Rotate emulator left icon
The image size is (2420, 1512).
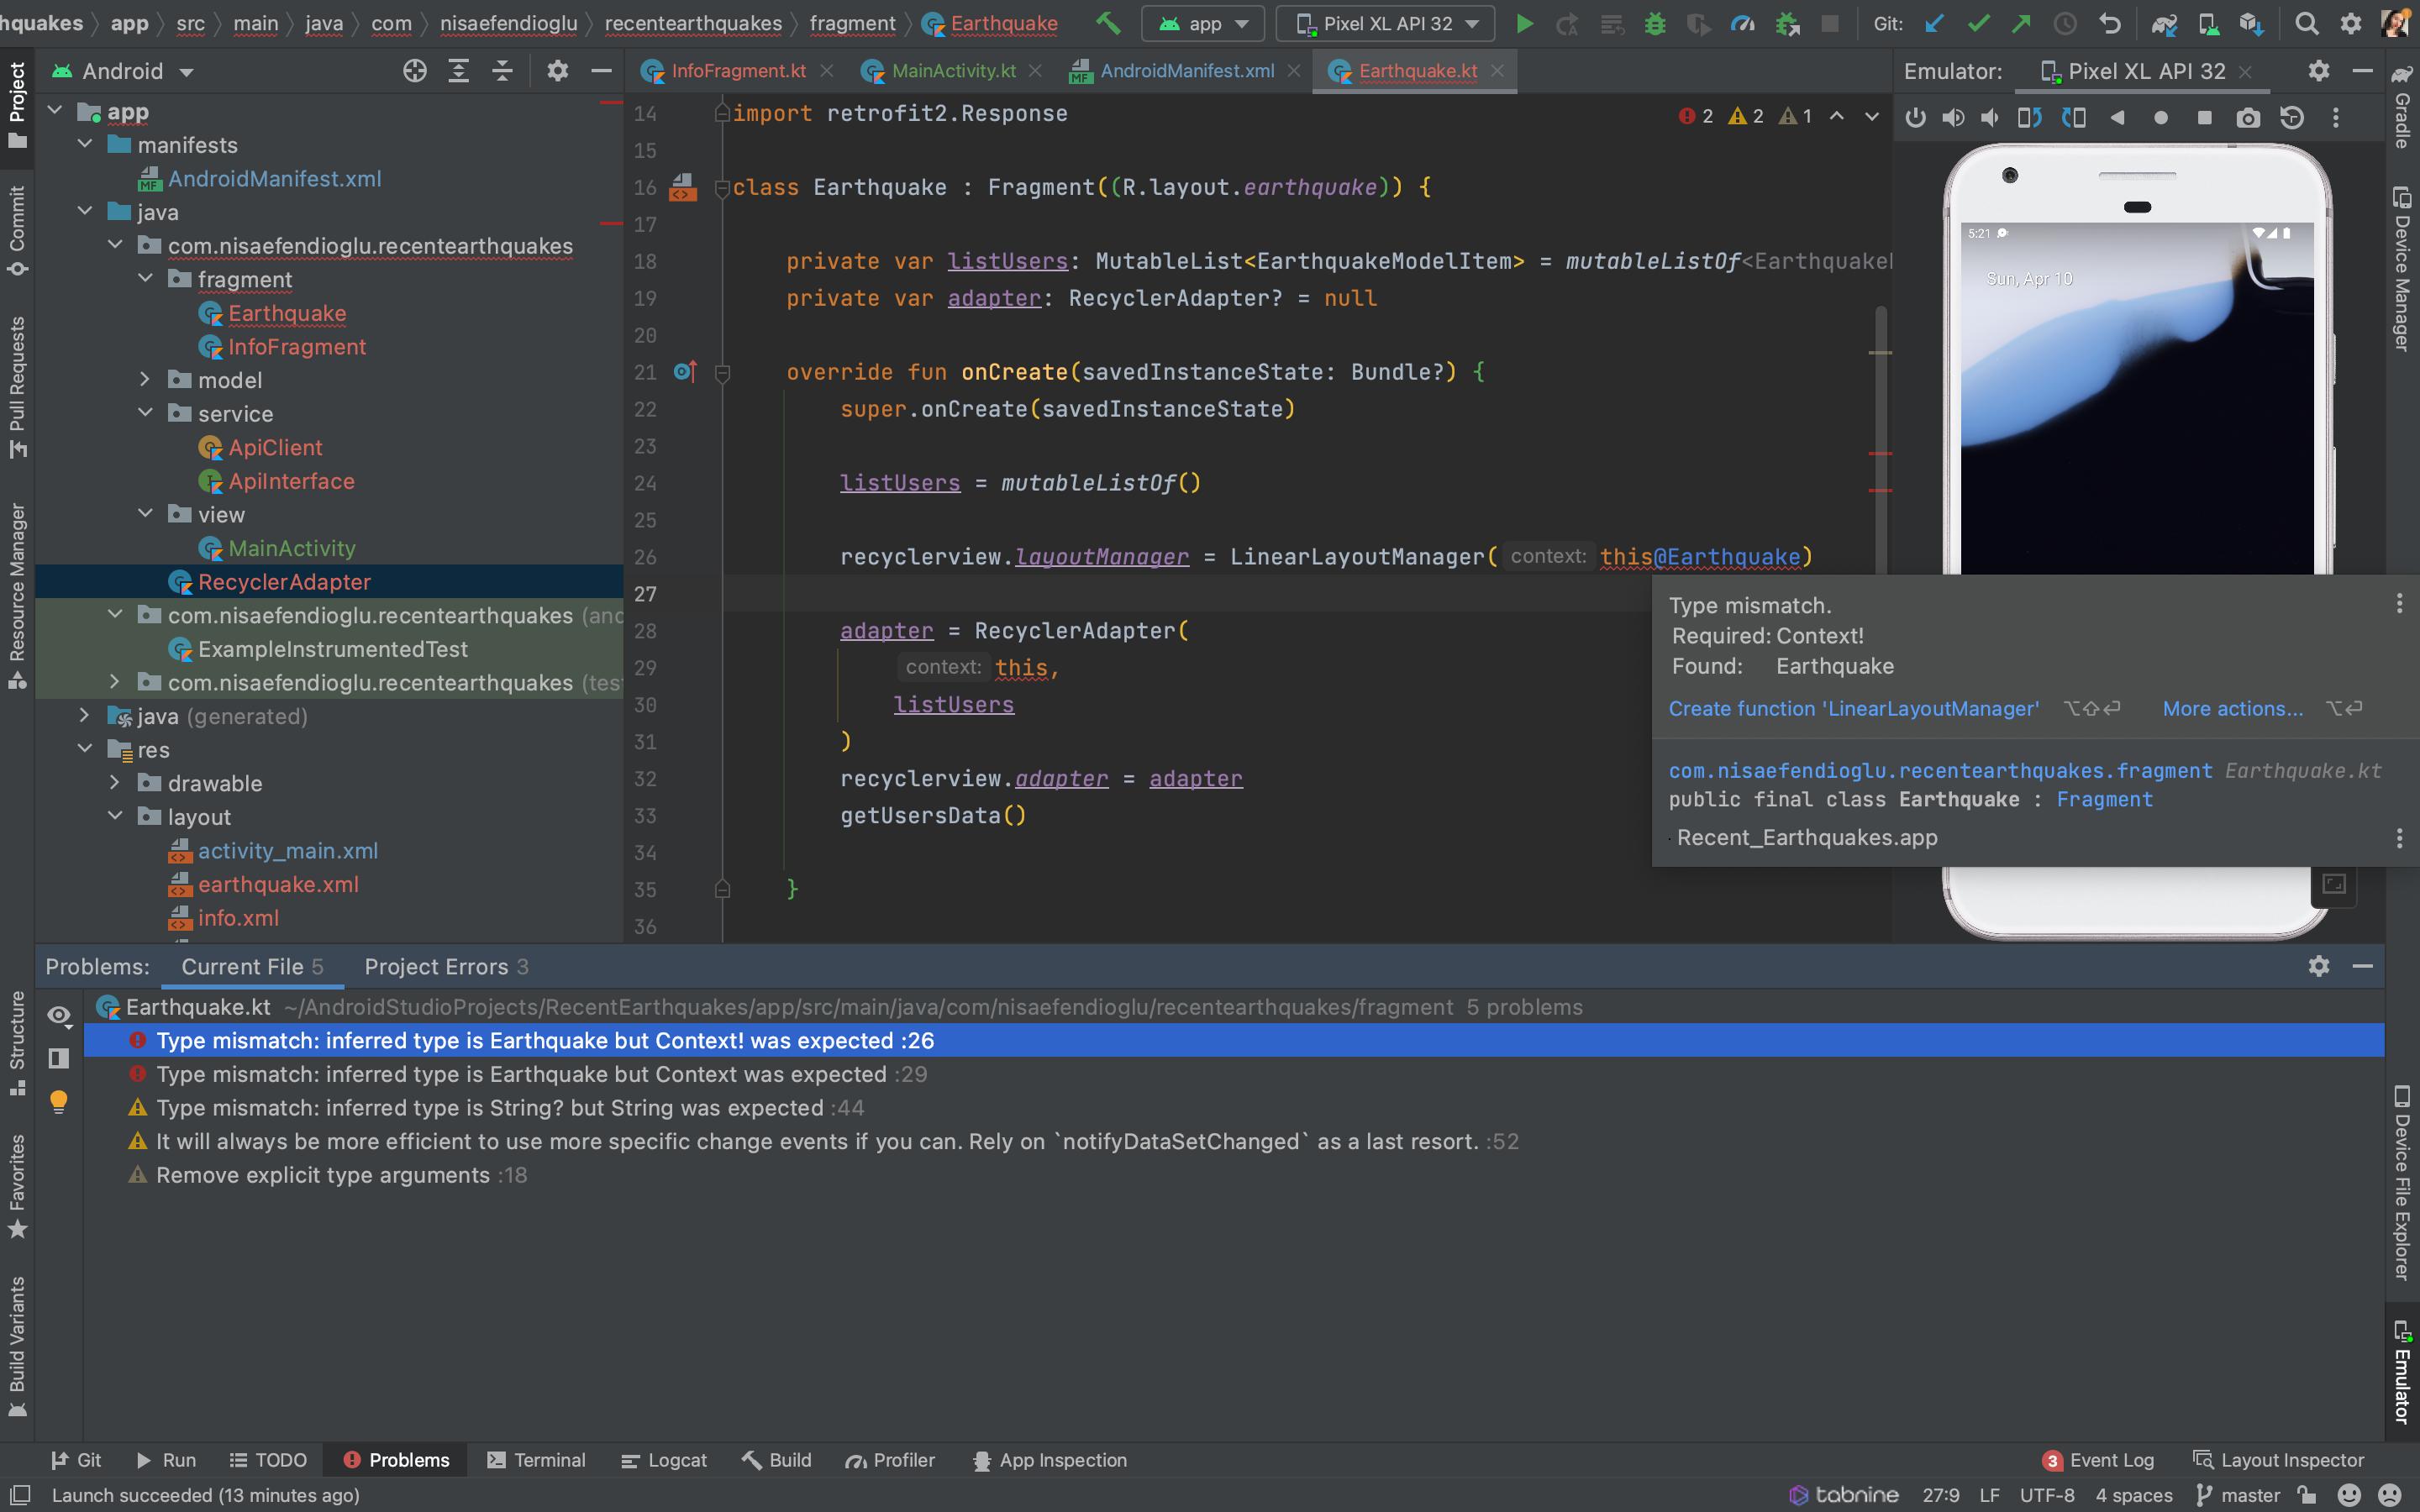[x=2029, y=118]
